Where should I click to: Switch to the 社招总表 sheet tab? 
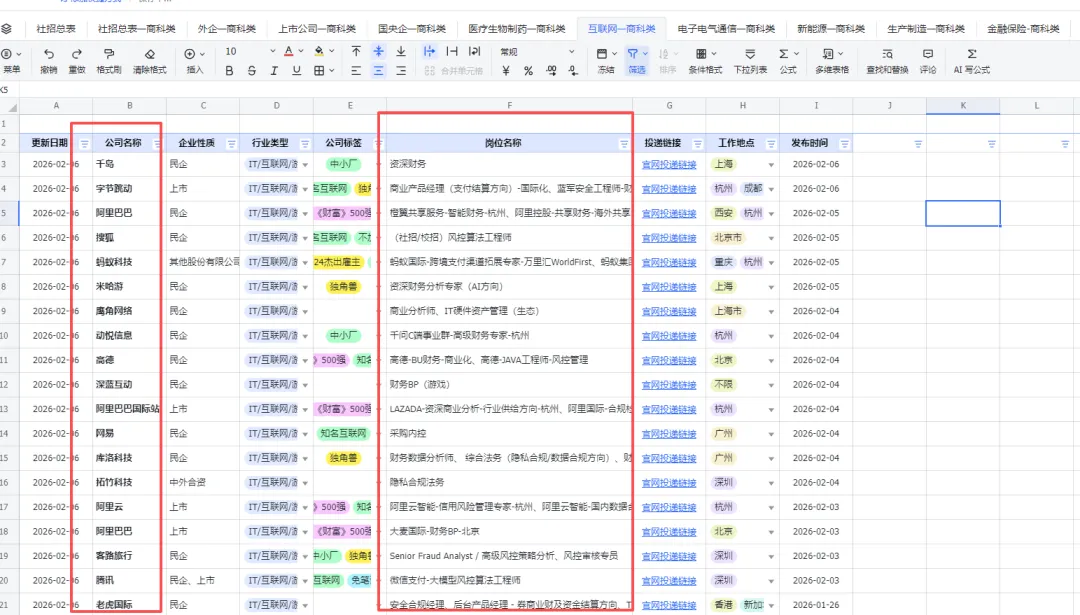[56, 29]
